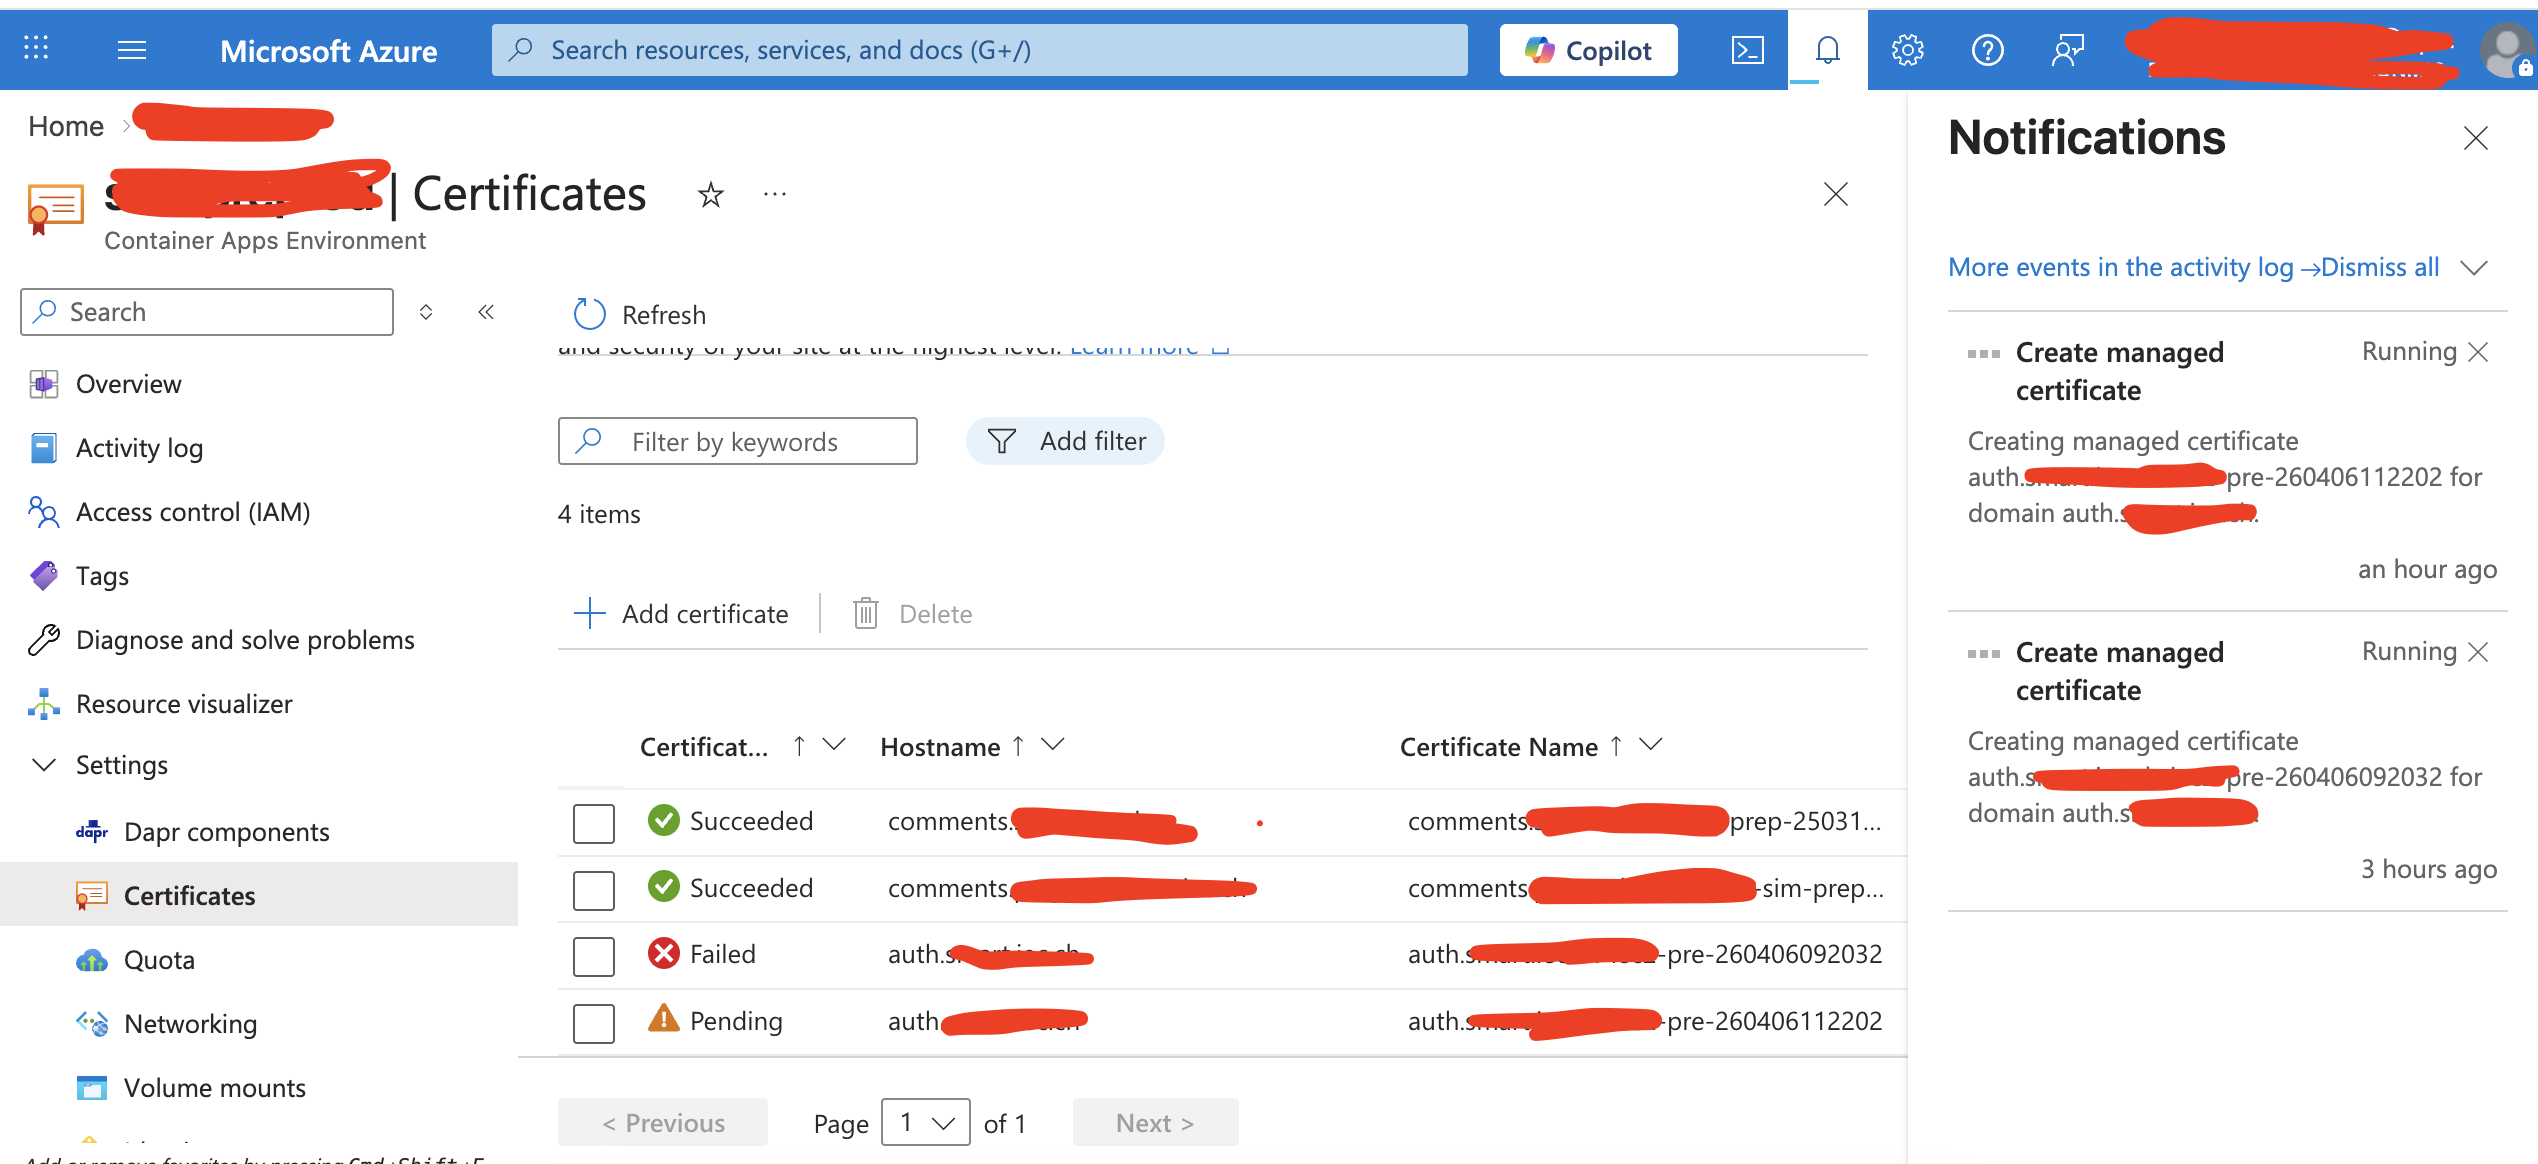Screen dimensions: 2538x1164
Task: Select the Pending certificate checkbox
Action: click(593, 1023)
